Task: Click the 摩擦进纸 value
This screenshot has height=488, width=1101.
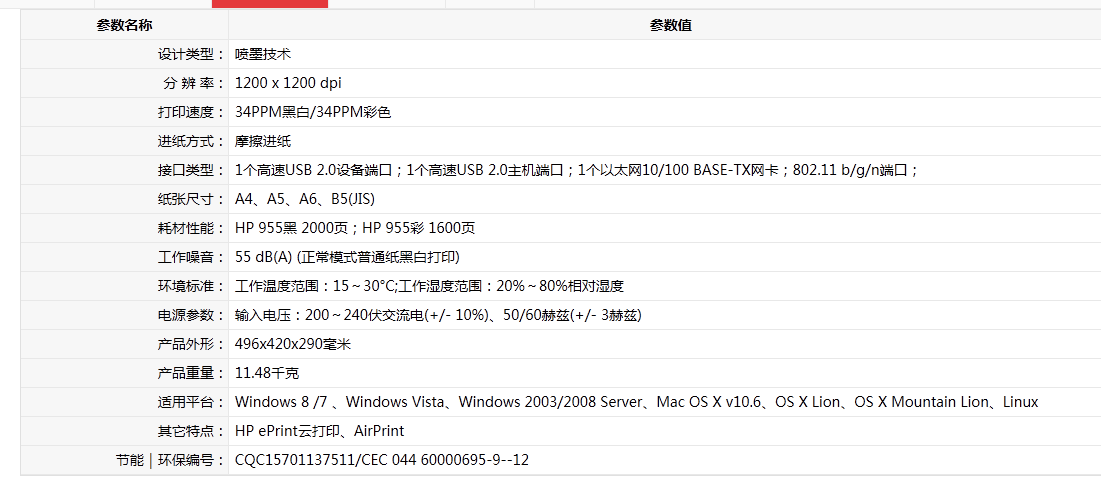Action: point(263,141)
